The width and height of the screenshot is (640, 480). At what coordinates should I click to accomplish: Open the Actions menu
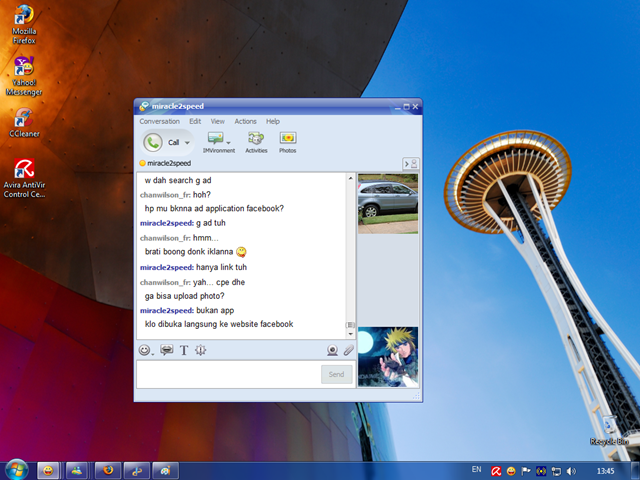[245, 121]
